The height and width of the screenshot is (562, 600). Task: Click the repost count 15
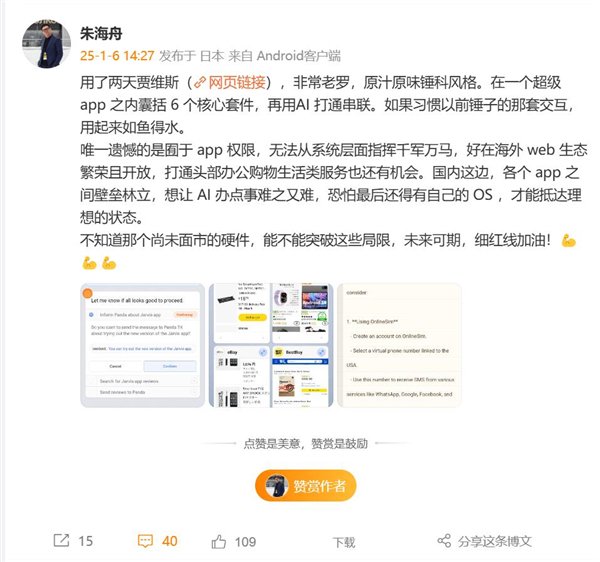pos(86,541)
